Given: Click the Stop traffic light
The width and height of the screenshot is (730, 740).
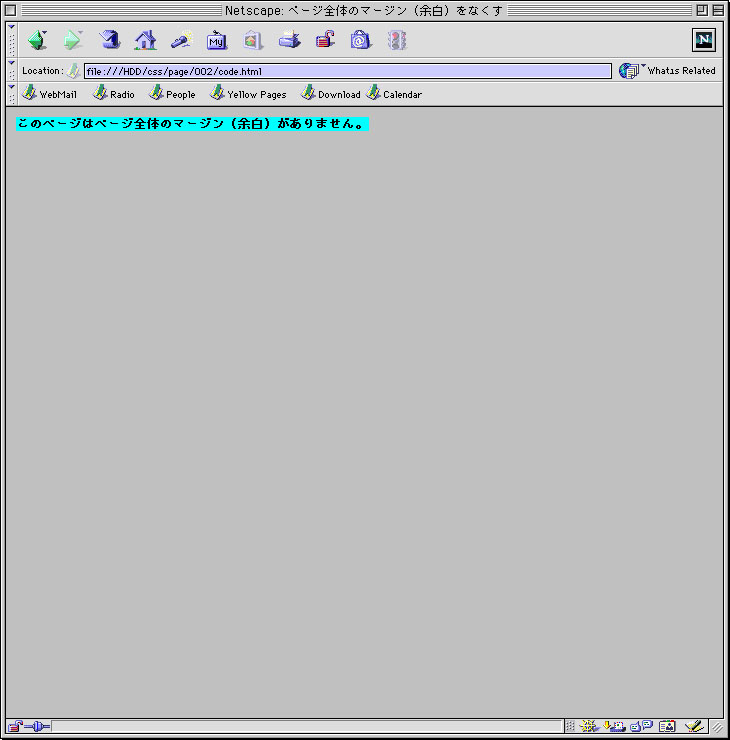Looking at the screenshot, I should coord(397,40).
